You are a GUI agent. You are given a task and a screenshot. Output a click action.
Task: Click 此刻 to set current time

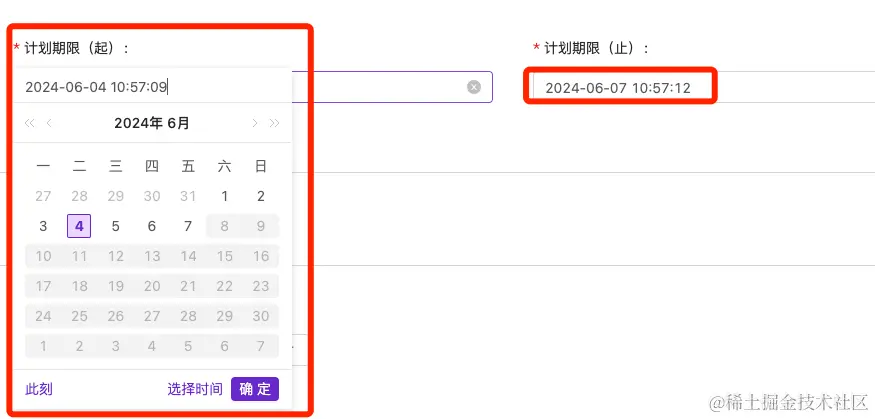click(39, 389)
